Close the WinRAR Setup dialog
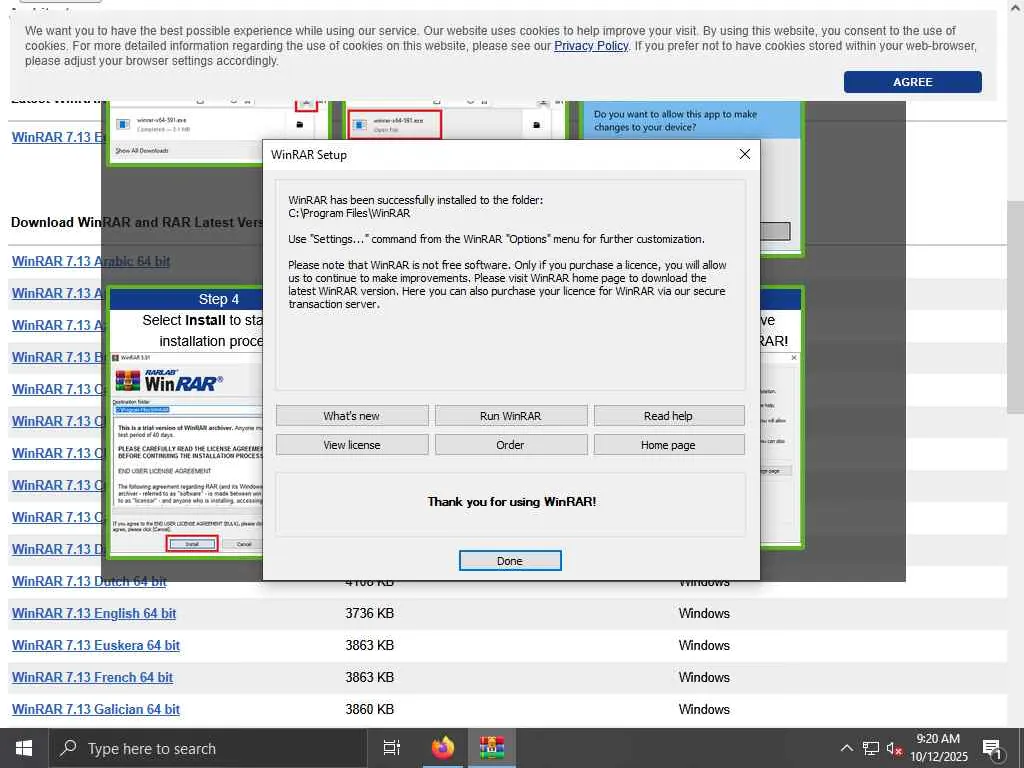This screenshot has height=768, width=1024. [x=744, y=154]
